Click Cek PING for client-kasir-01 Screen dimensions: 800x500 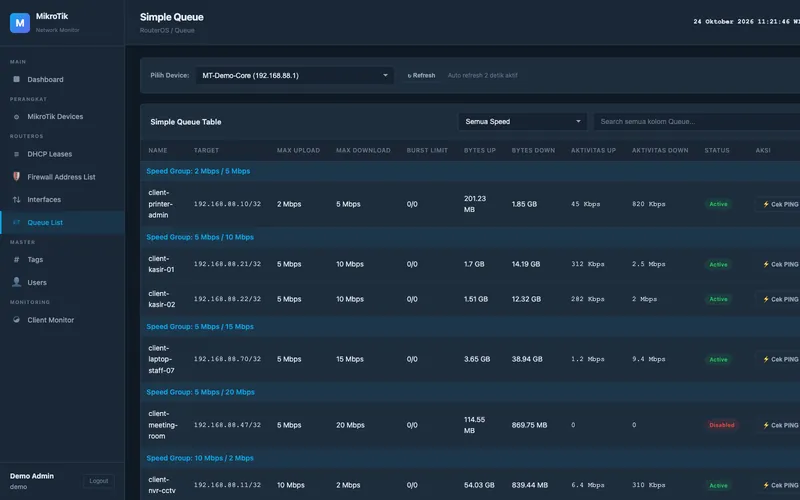[780, 264]
